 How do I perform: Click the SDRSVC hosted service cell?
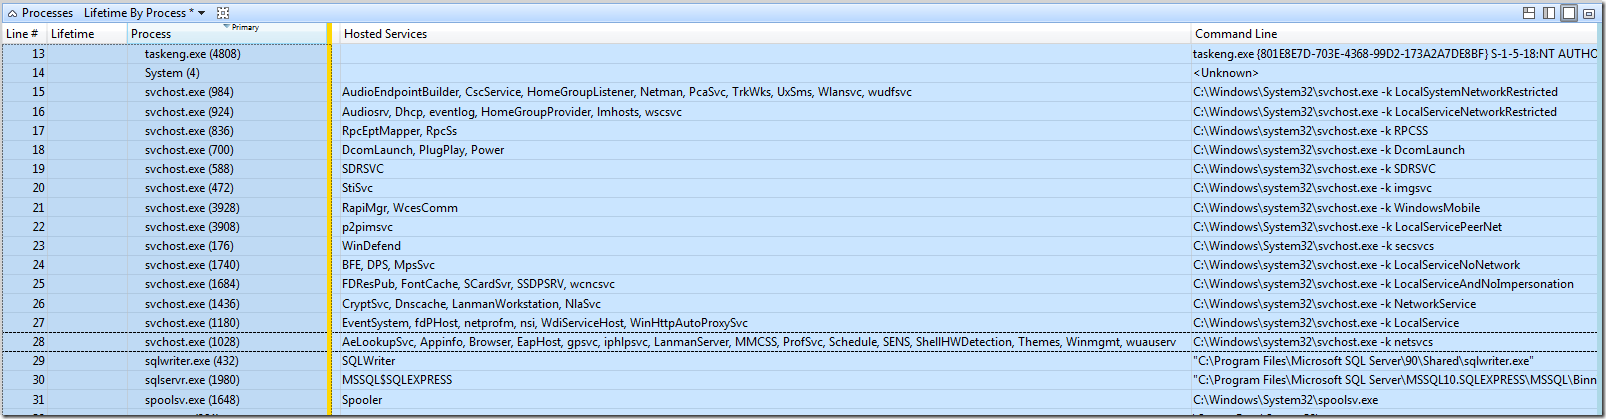click(x=363, y=169)
